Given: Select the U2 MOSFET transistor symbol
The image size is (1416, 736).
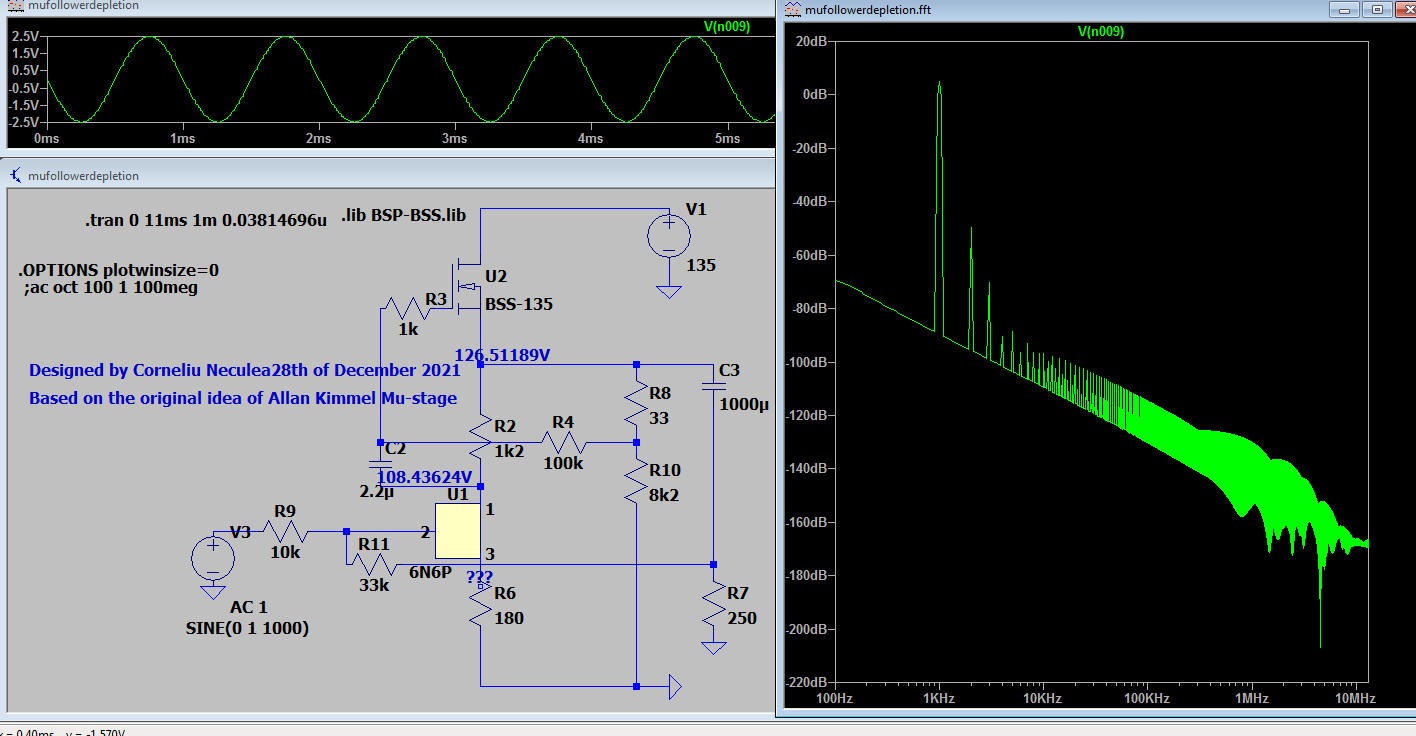Looking at the screenshot, I should (465, 287).
